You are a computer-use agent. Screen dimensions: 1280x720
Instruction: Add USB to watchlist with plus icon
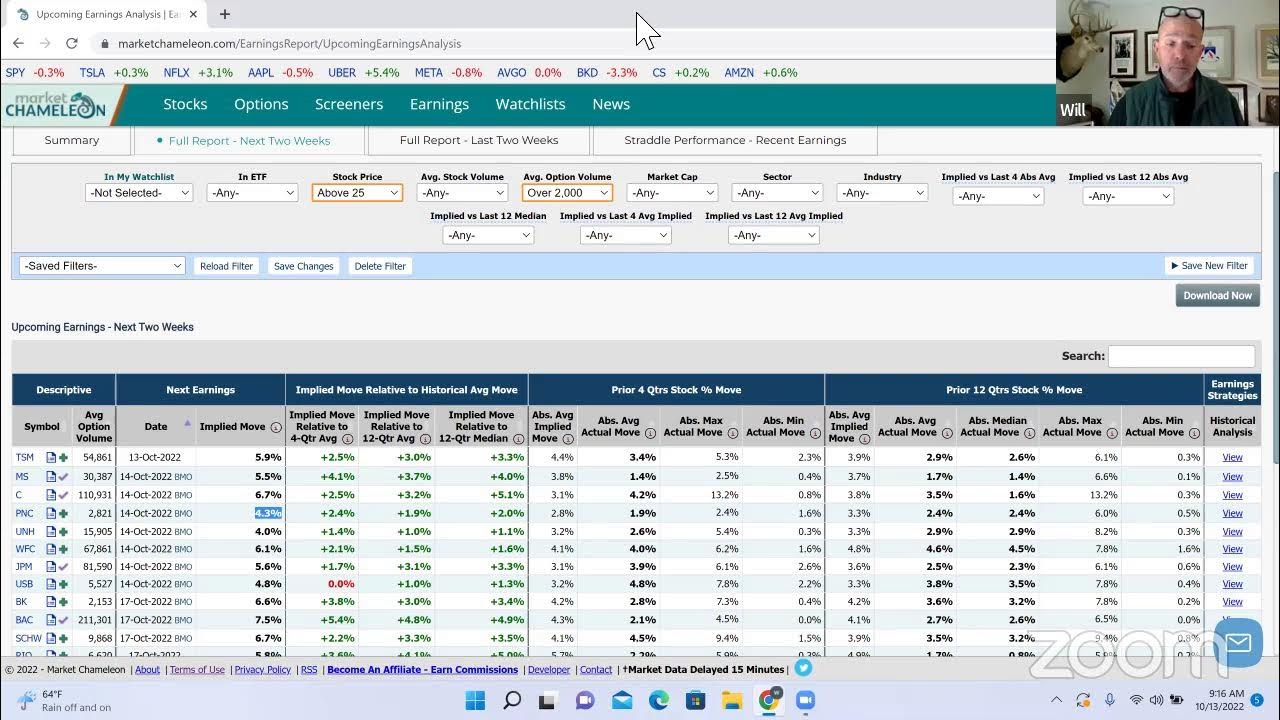(x=63, y=584)
